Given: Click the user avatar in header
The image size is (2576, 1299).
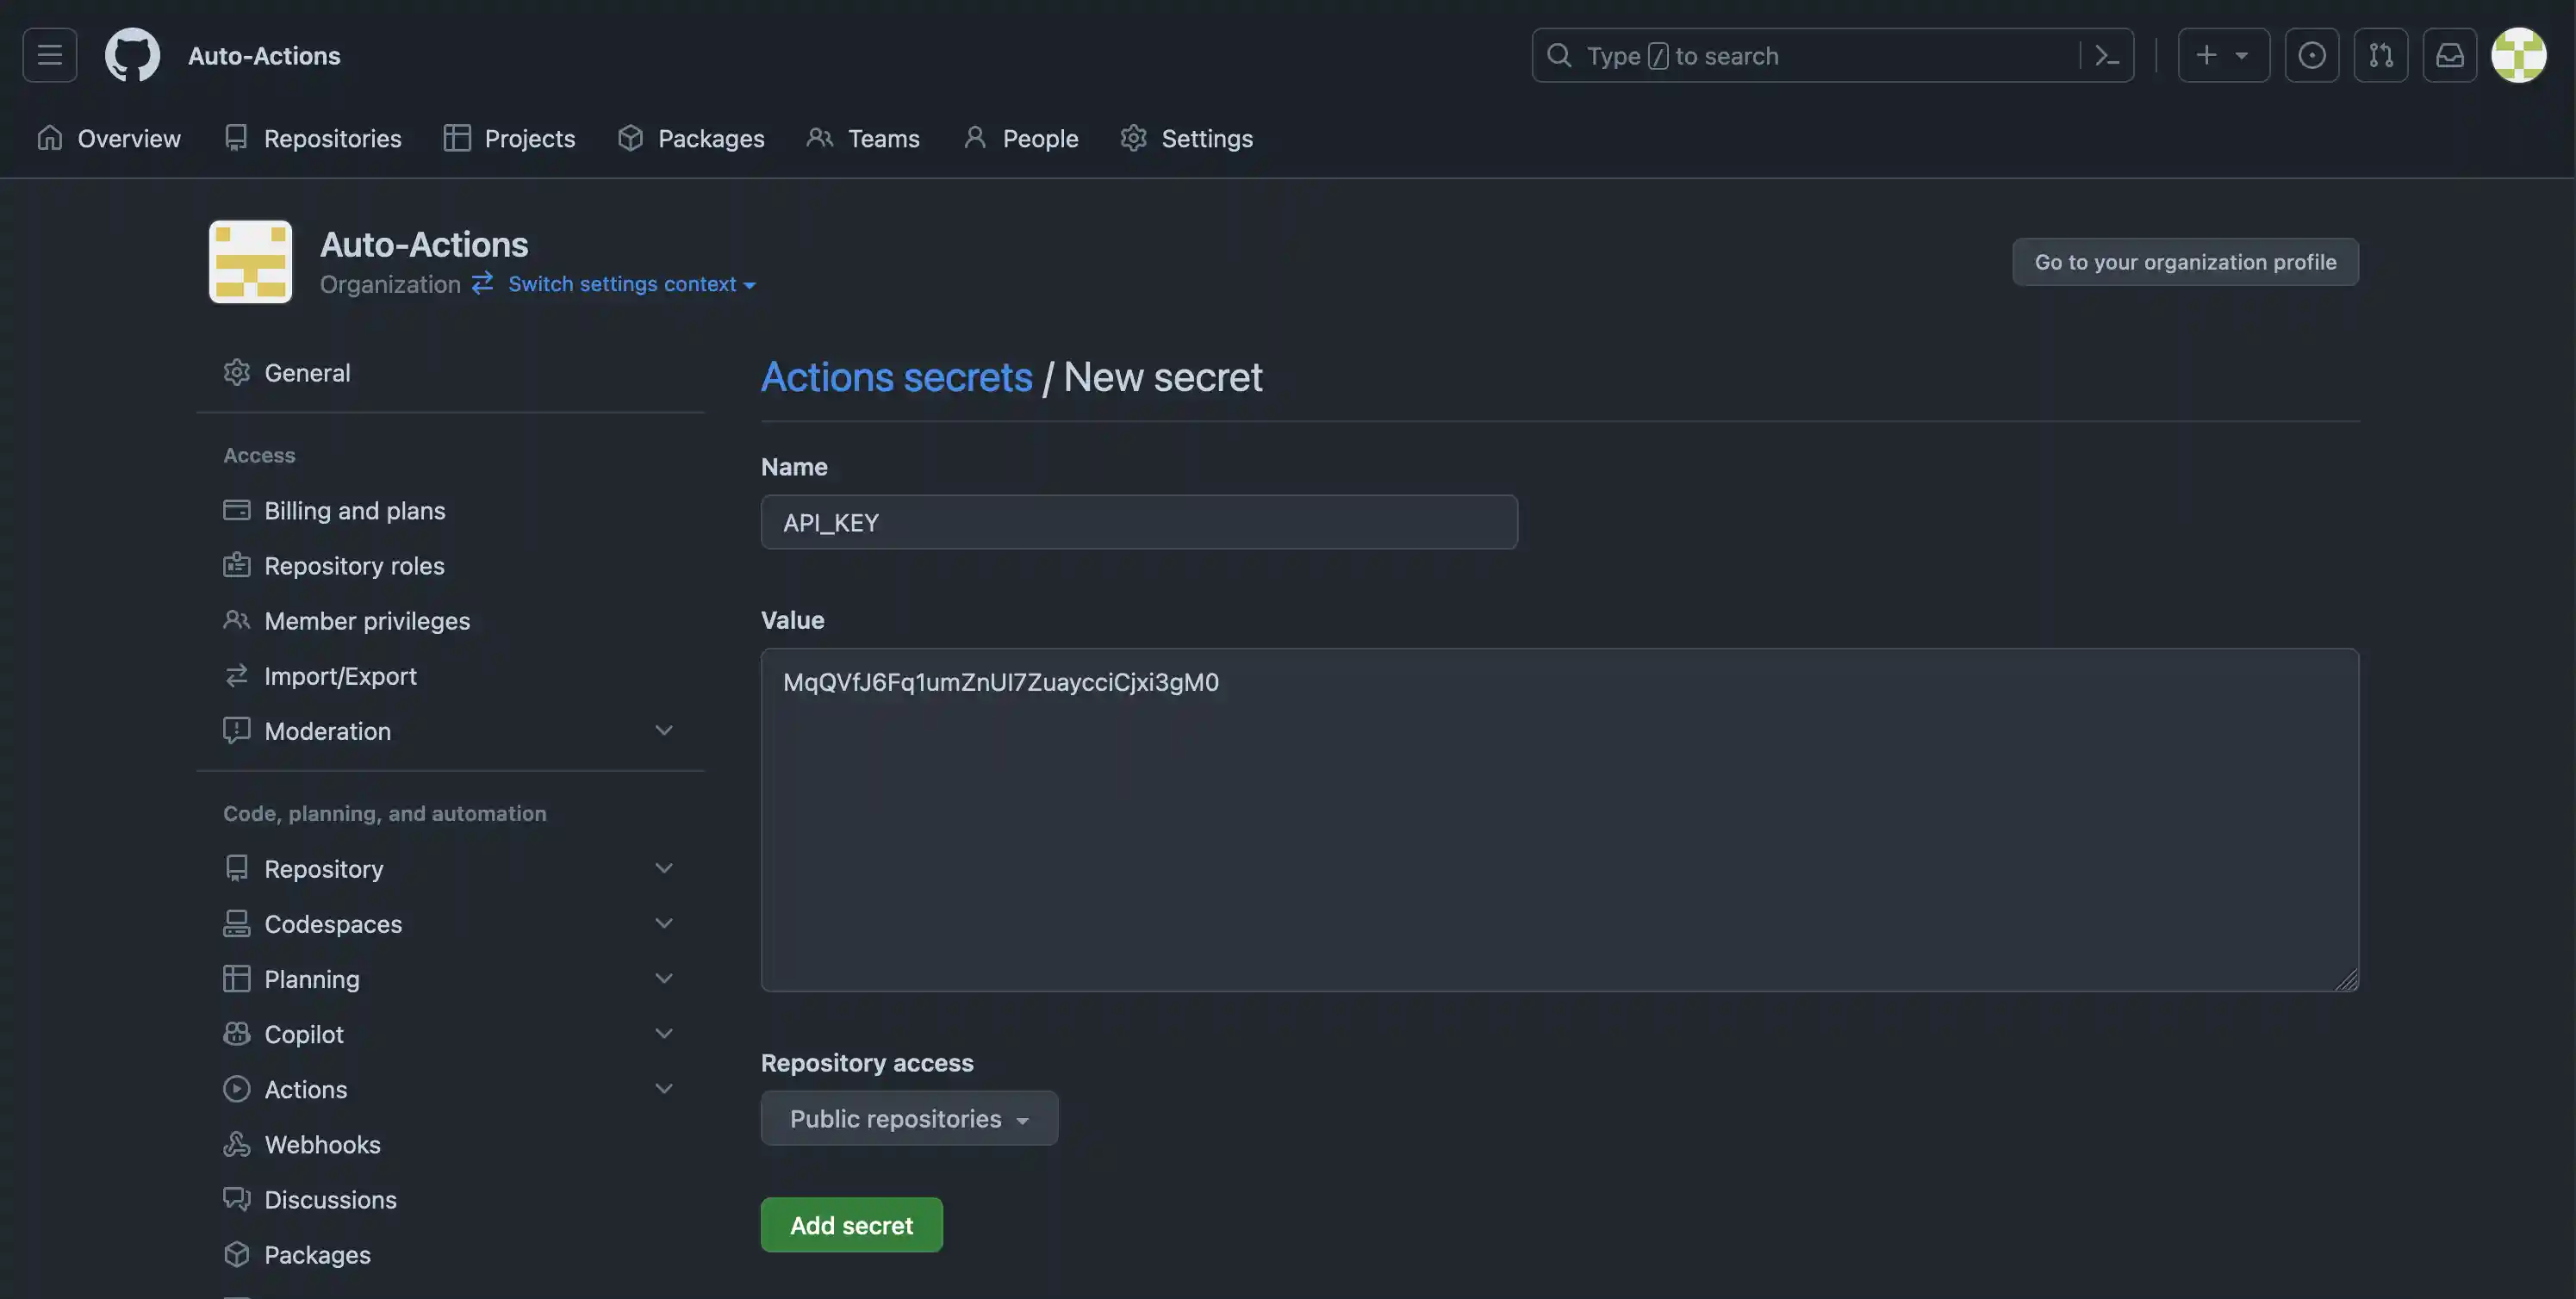Looking at the screenshot, I should [2518, 55].
